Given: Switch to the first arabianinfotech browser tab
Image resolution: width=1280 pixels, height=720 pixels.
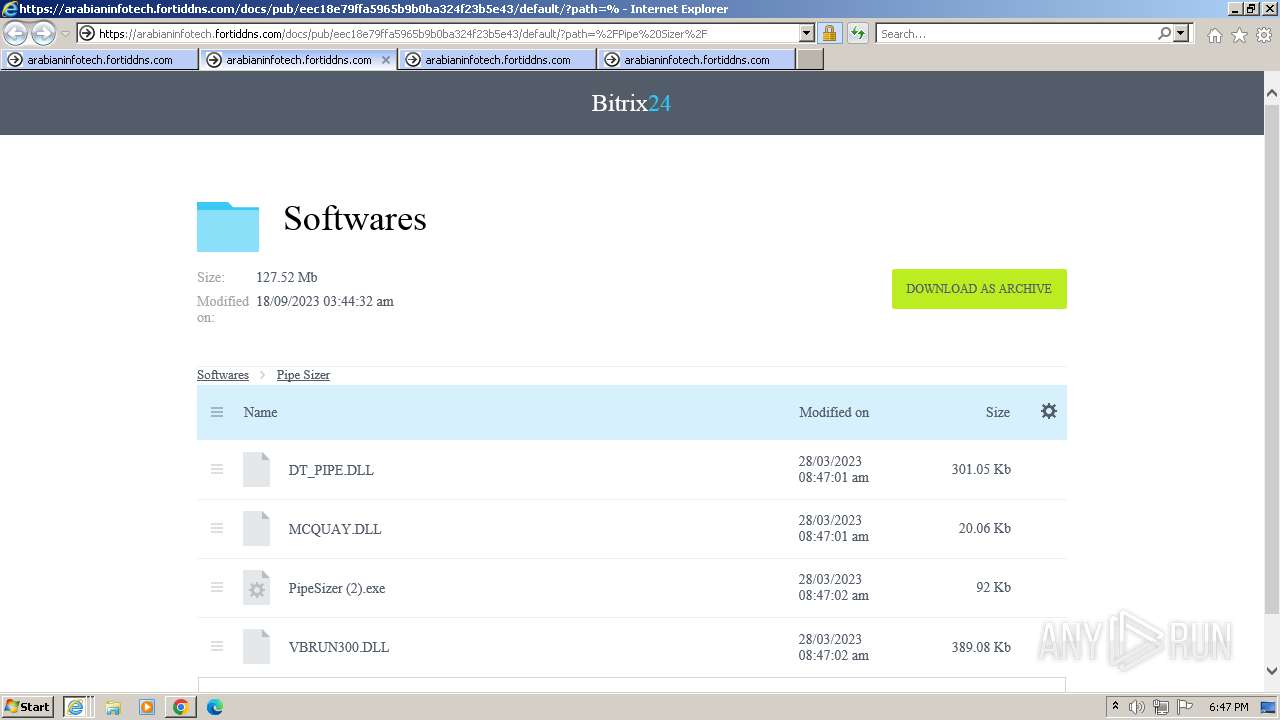Looking at the screenshot, I should tap(99, 60).
